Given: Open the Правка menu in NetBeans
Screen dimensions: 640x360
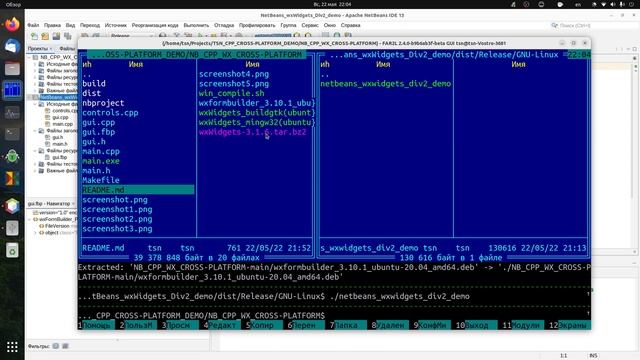Looking at the screenshot, I should (52, 25).
